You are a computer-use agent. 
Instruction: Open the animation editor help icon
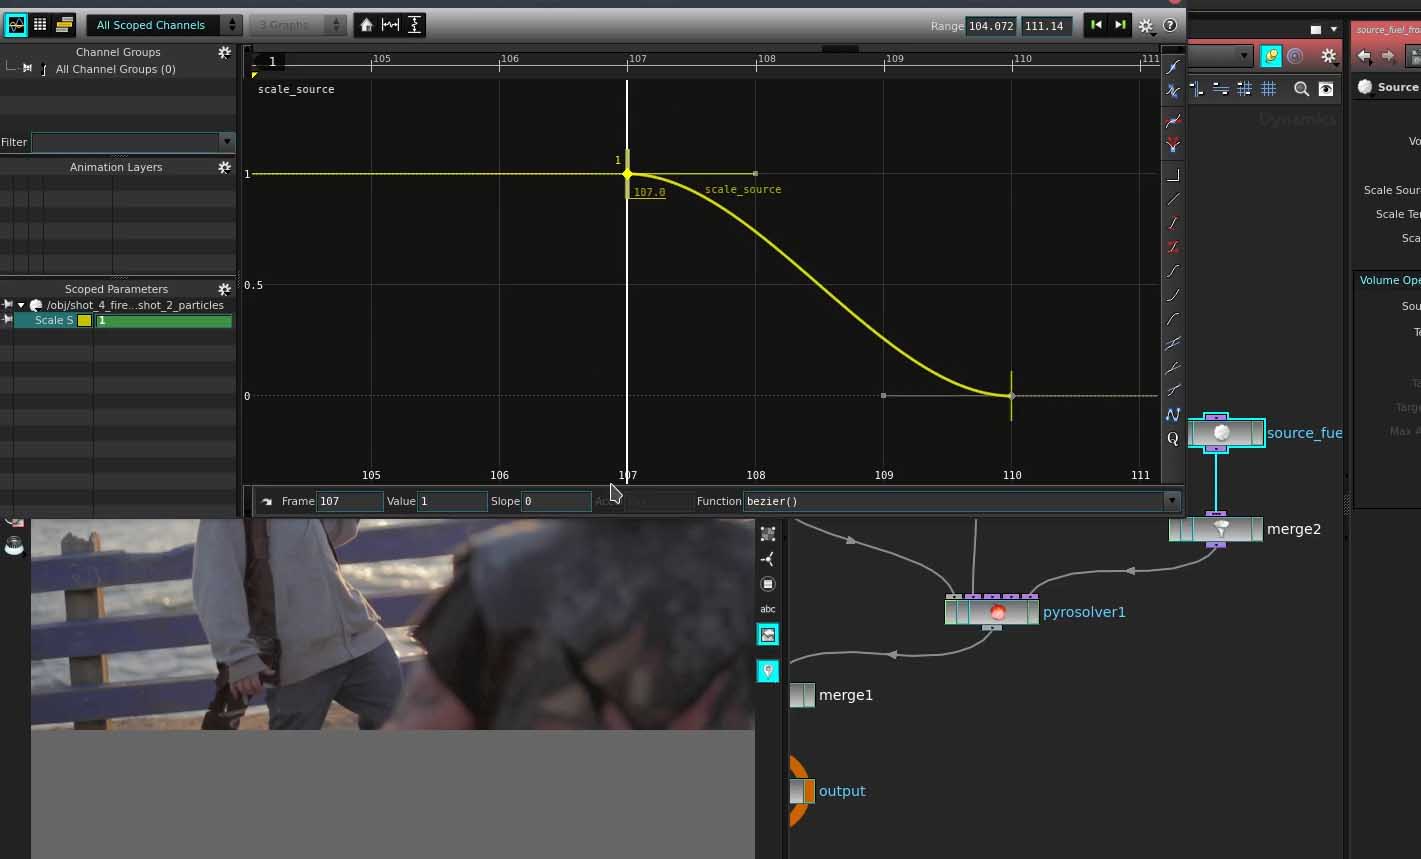[x=1170, y=25]
